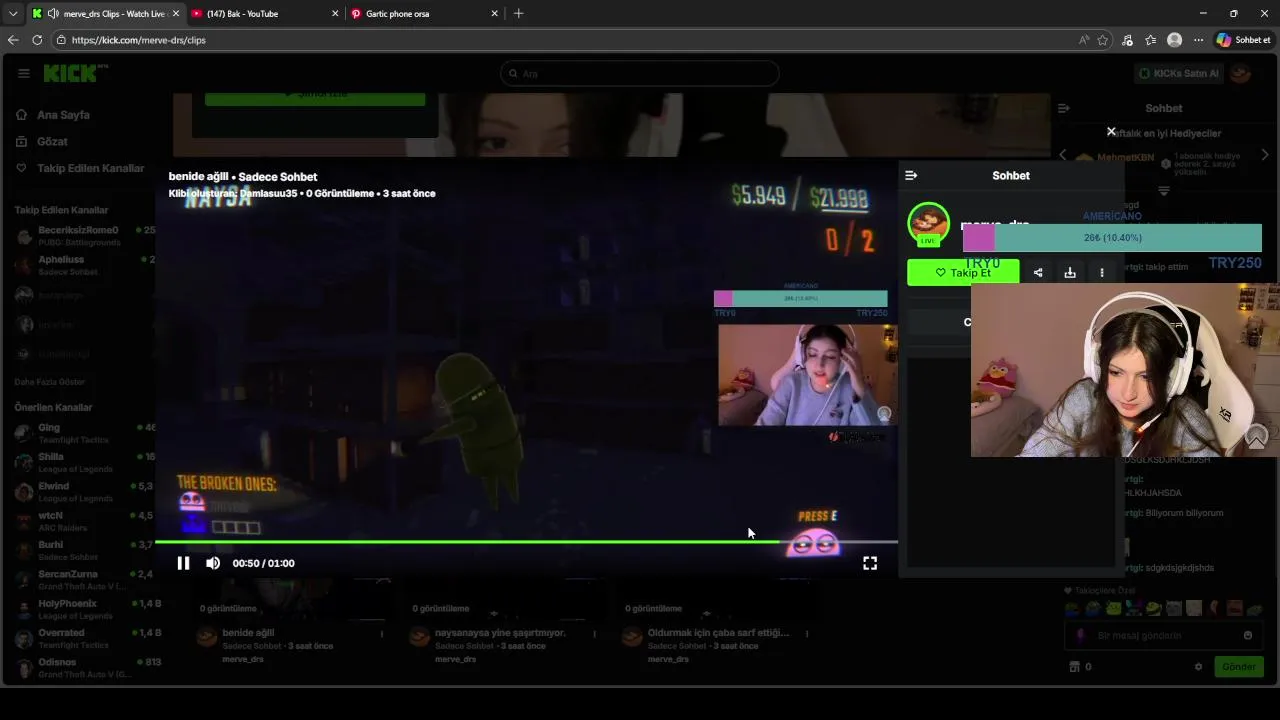Open wtcN recommended channel

click(85, 521)
